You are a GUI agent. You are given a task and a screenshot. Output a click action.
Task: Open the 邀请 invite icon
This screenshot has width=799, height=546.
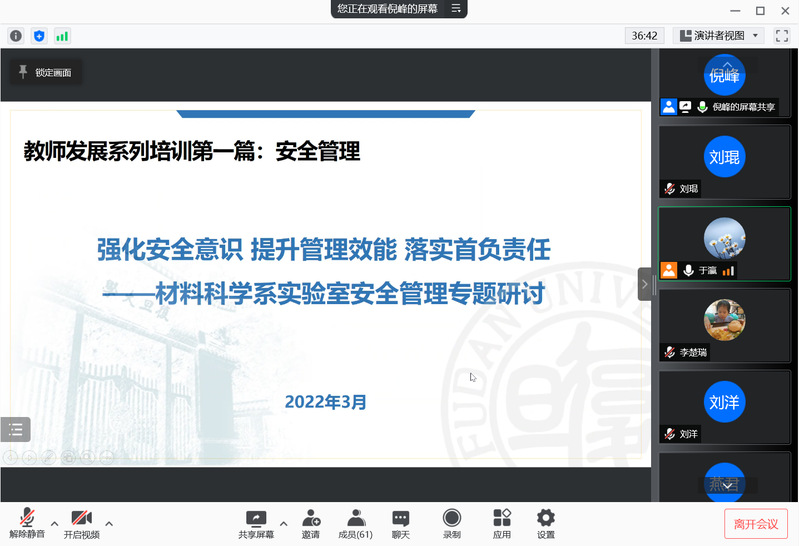(x=311, y=518)
